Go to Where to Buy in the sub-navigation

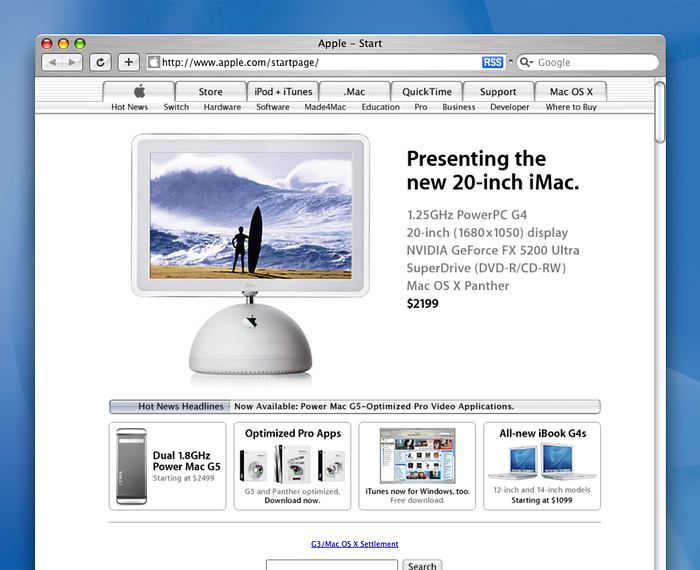click(571, 107)
